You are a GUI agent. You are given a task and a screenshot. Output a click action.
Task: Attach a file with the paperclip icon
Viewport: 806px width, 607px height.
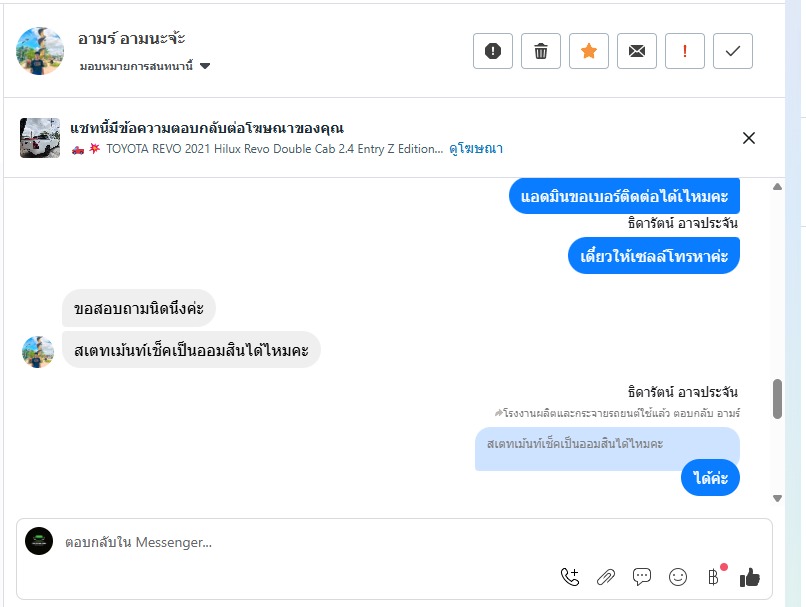(606, 576)
